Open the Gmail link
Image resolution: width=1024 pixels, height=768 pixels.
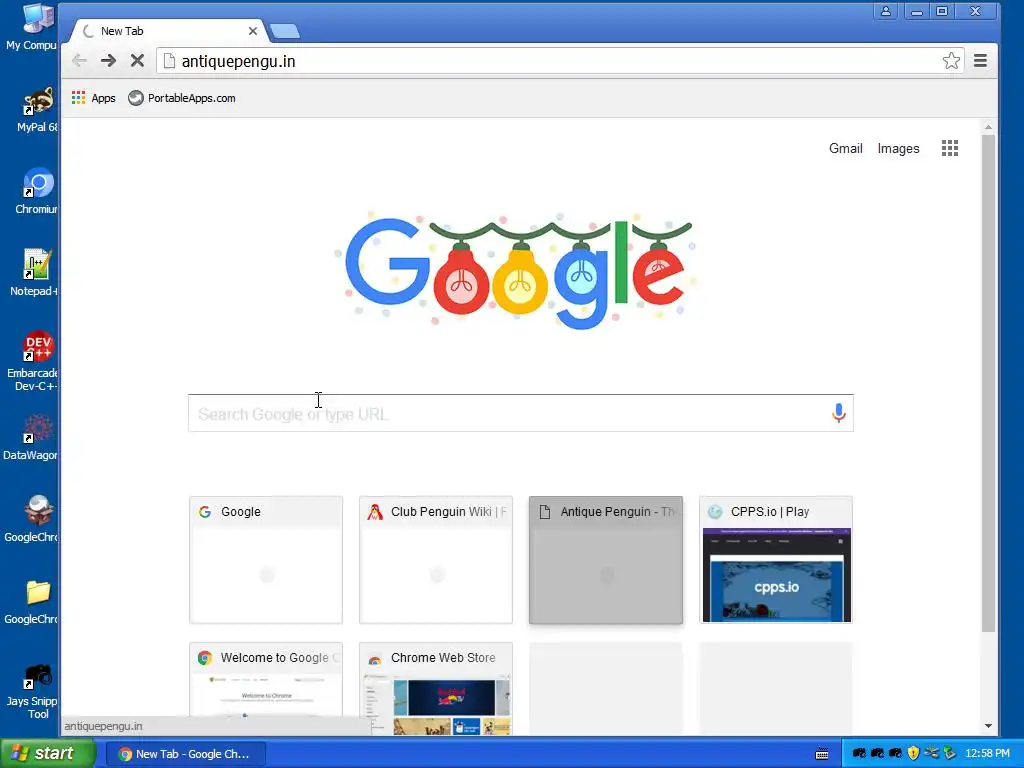tap(846, 148)
